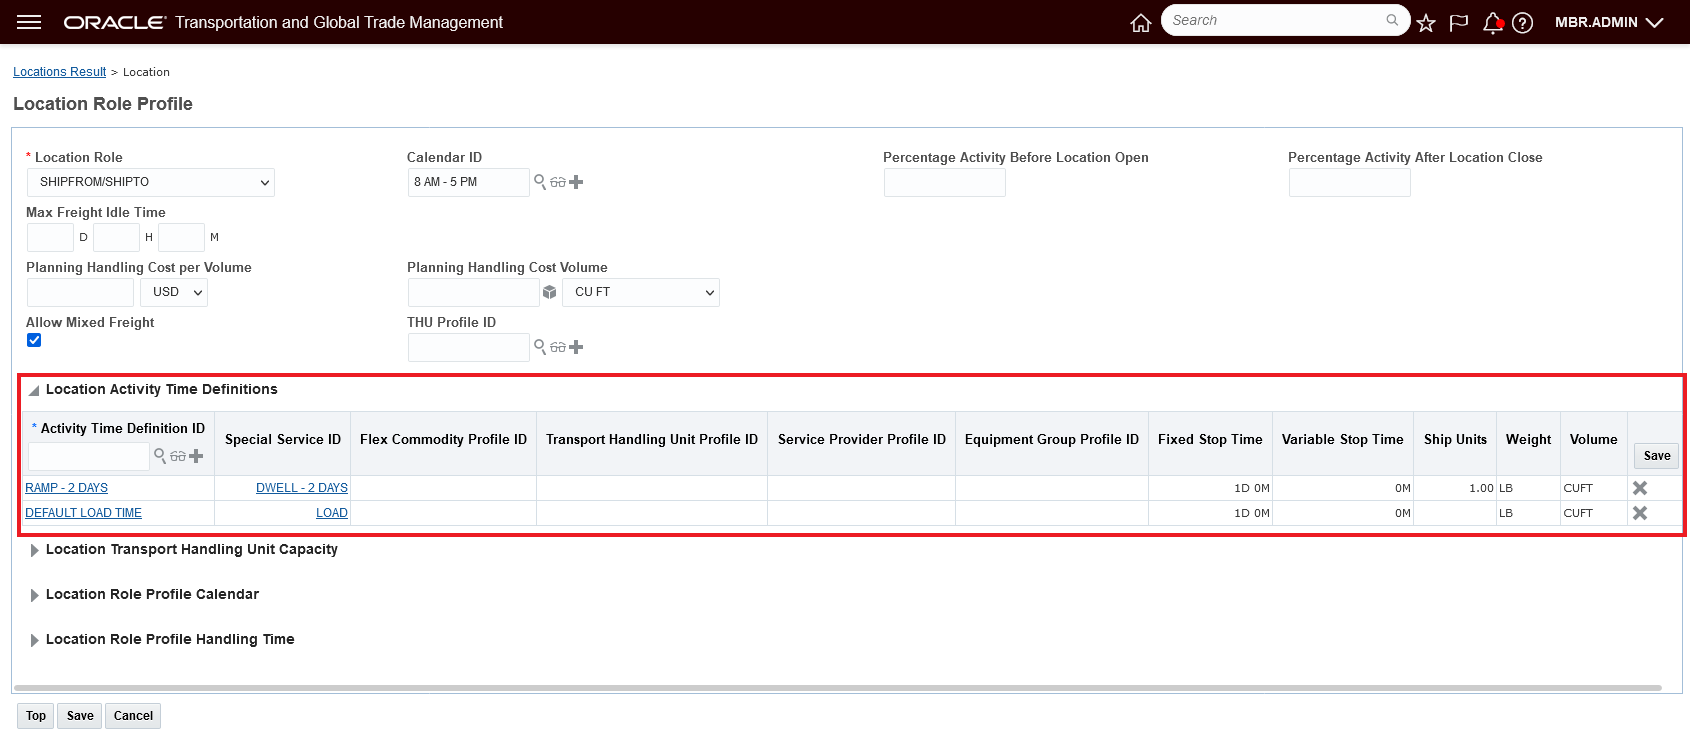Toggle Allow Mixed Freight checkbox

click(x=34, y=340)
